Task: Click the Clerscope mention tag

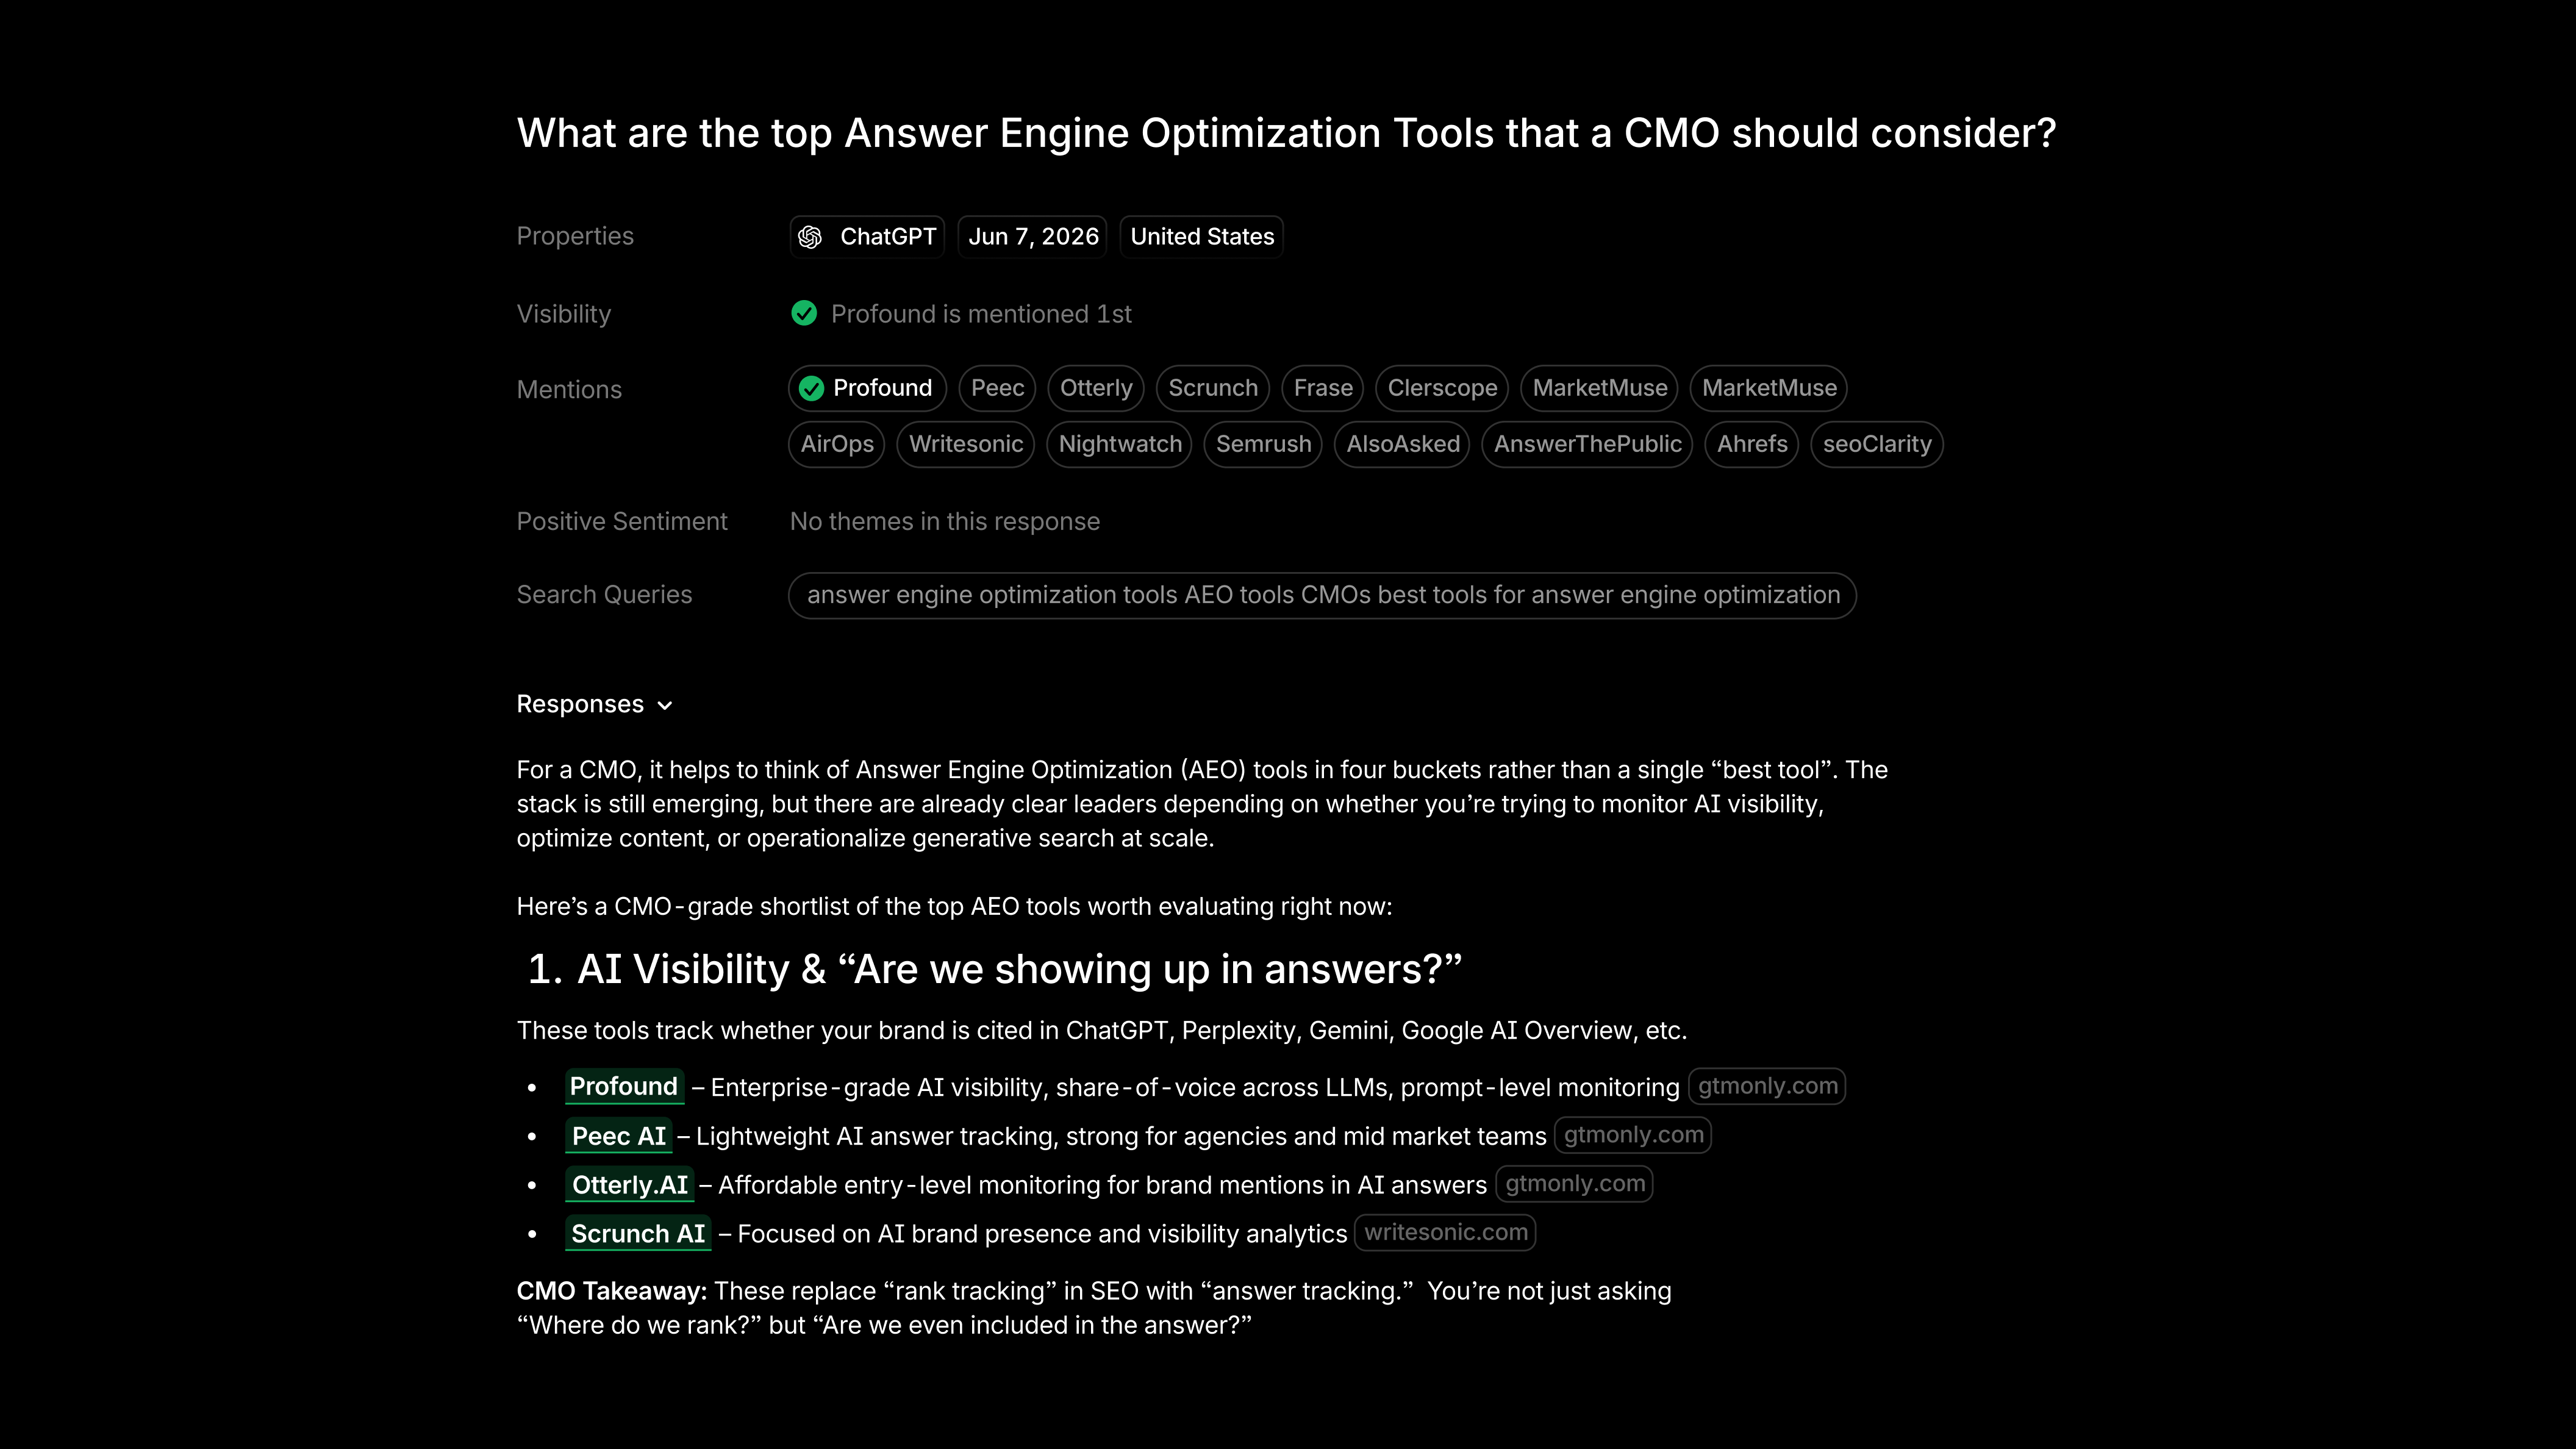Action: pyautogui.click(x=1442, y=388)
